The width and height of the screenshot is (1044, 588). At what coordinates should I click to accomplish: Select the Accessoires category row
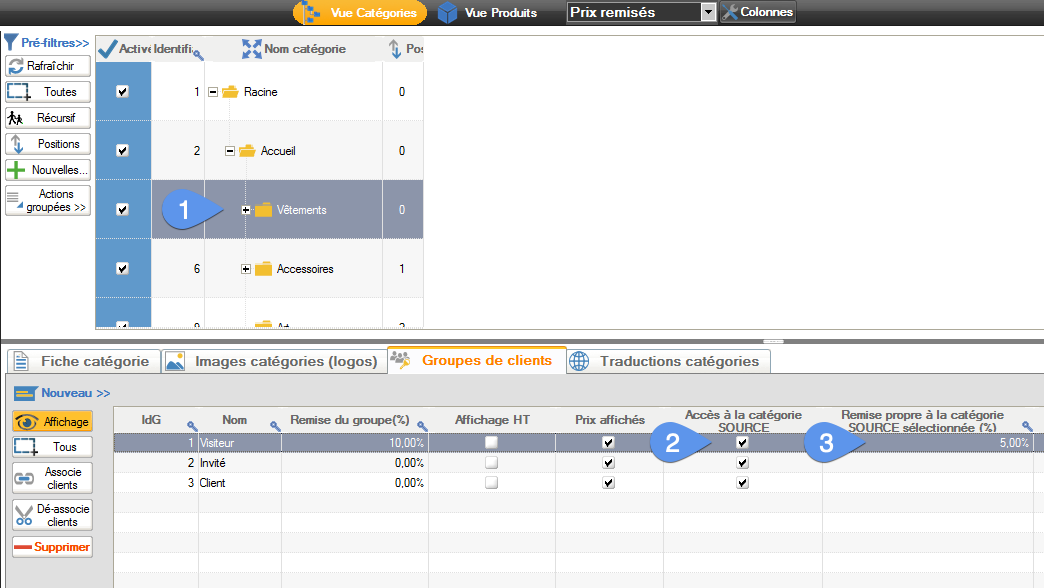click(x=305, y=269)
